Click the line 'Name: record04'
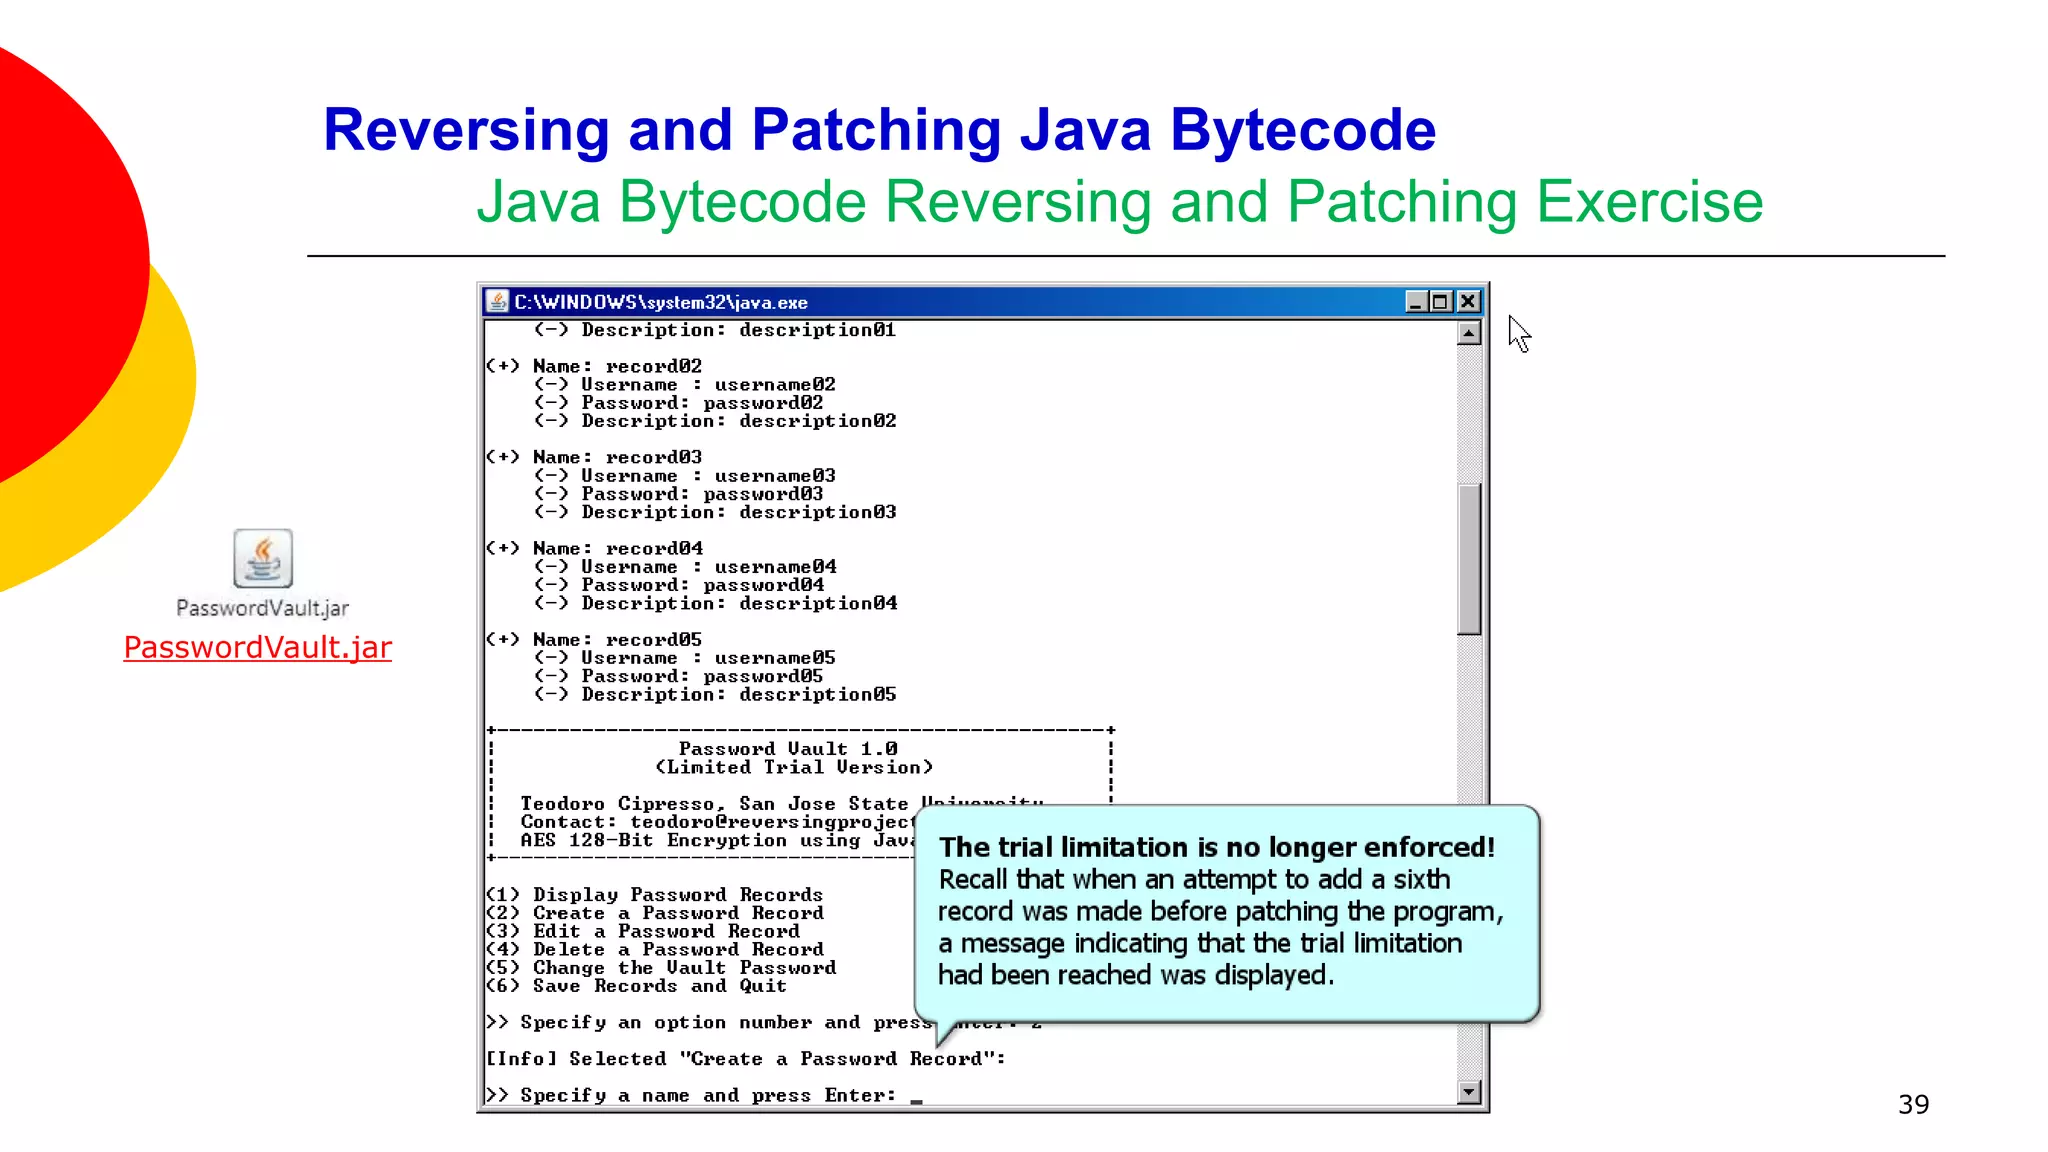Viewport: 2048px width, 1152px height. (x=594, y=548)
